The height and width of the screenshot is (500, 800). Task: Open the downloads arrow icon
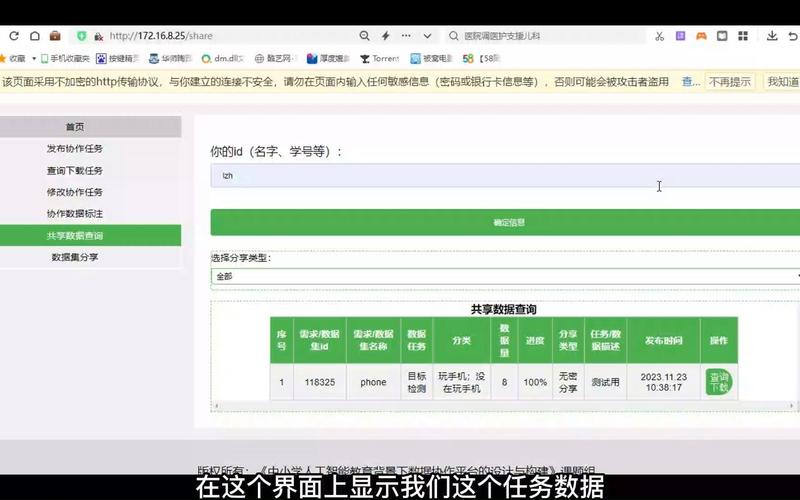(x=772, y=36)
